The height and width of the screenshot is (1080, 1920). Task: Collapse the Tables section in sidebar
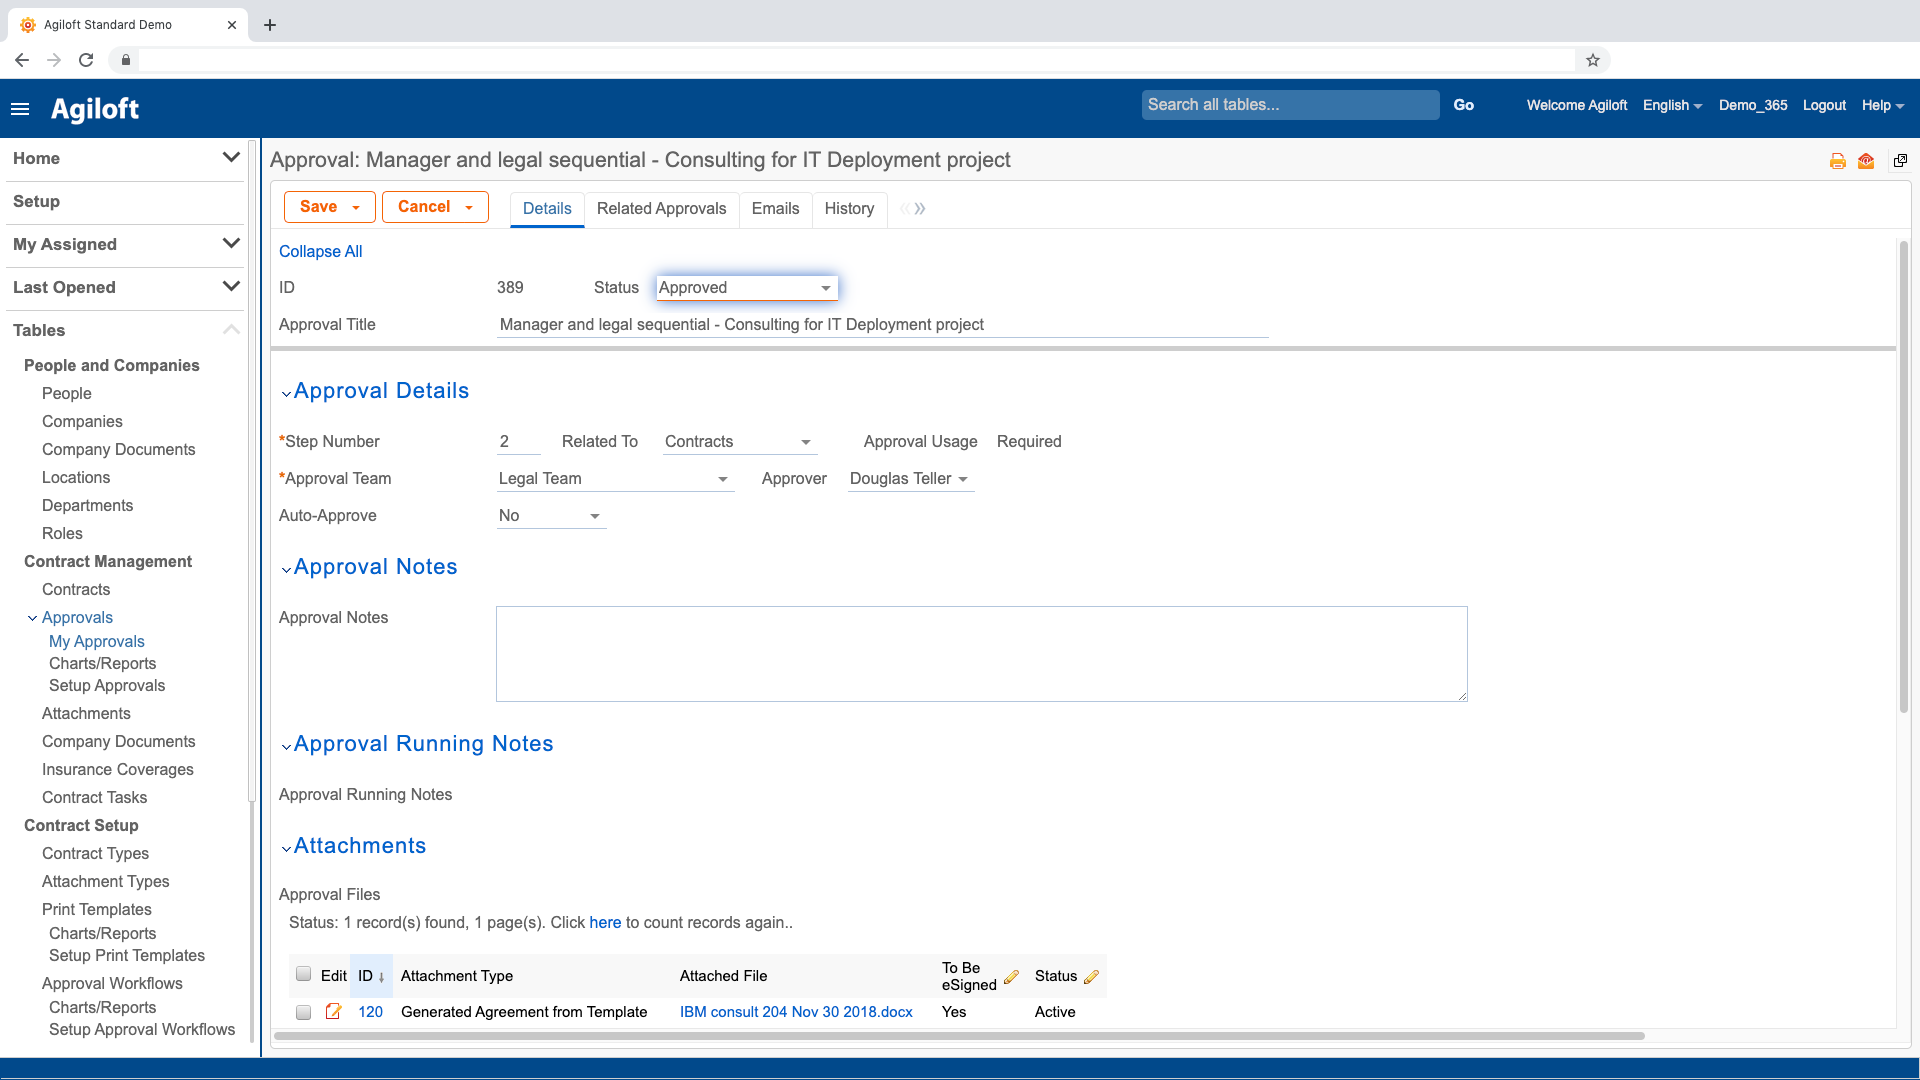point(231,330)
